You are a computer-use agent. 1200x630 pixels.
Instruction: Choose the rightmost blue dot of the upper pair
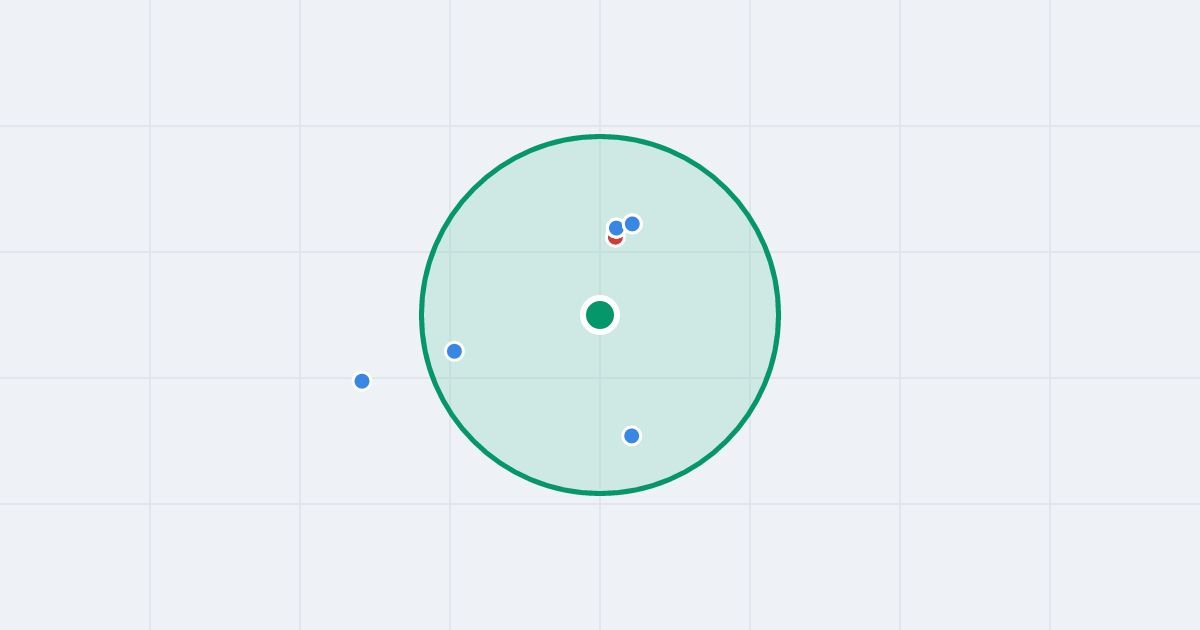[x=632, y=224]
